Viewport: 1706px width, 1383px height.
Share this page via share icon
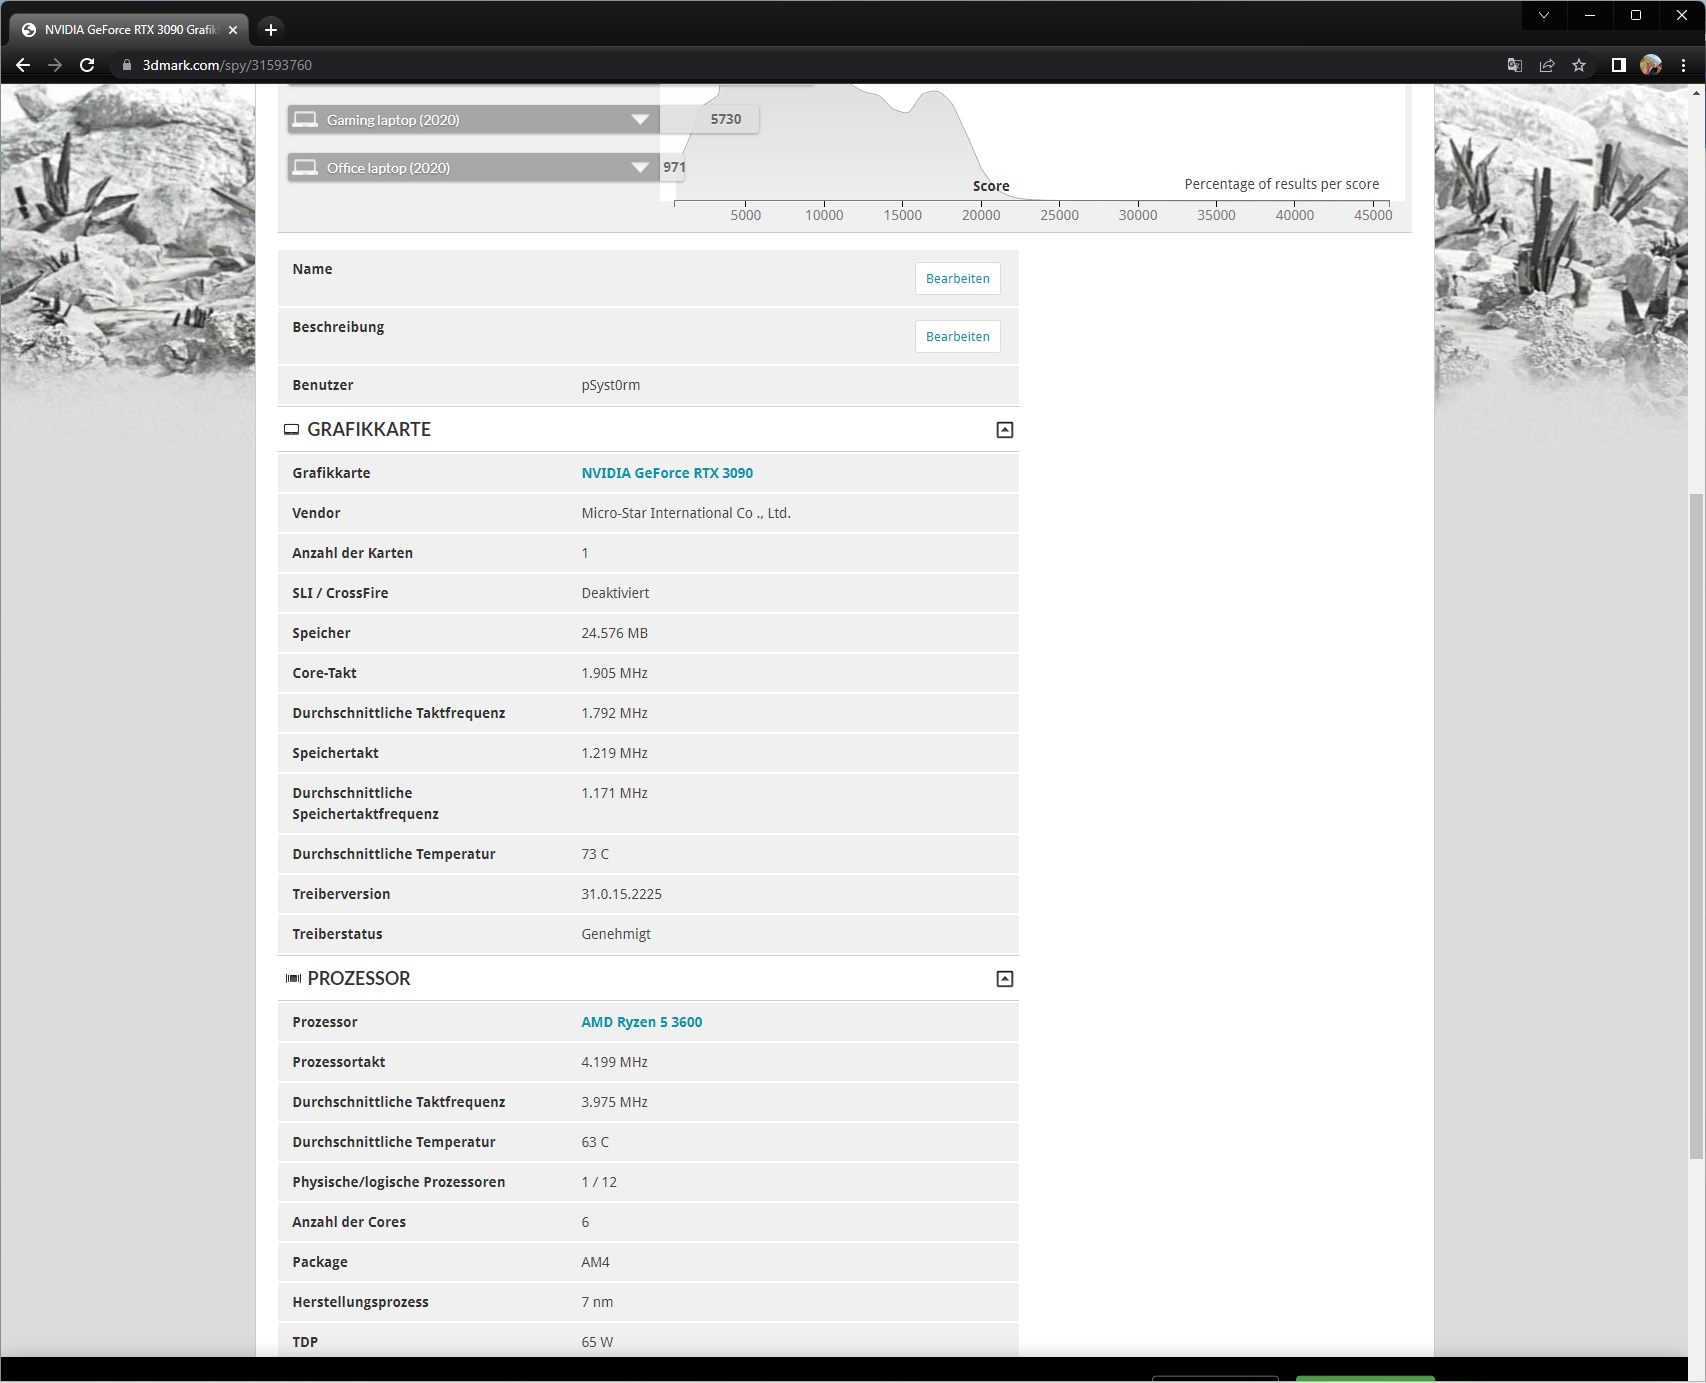pos(1547,65)
